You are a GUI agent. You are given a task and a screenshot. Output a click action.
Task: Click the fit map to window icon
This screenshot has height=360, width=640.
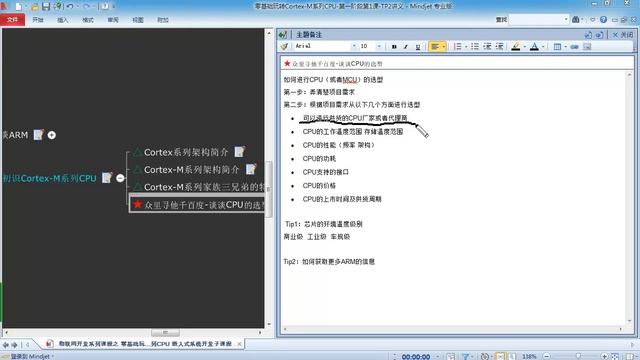pyautogui.click(x=616, y=356)
